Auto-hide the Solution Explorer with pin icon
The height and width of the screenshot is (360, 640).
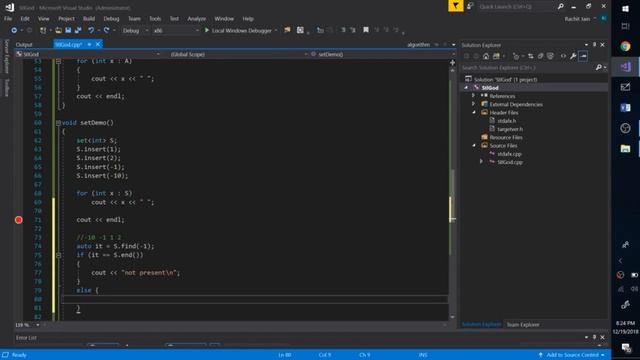pyautogui.click(x=594, y=44)
